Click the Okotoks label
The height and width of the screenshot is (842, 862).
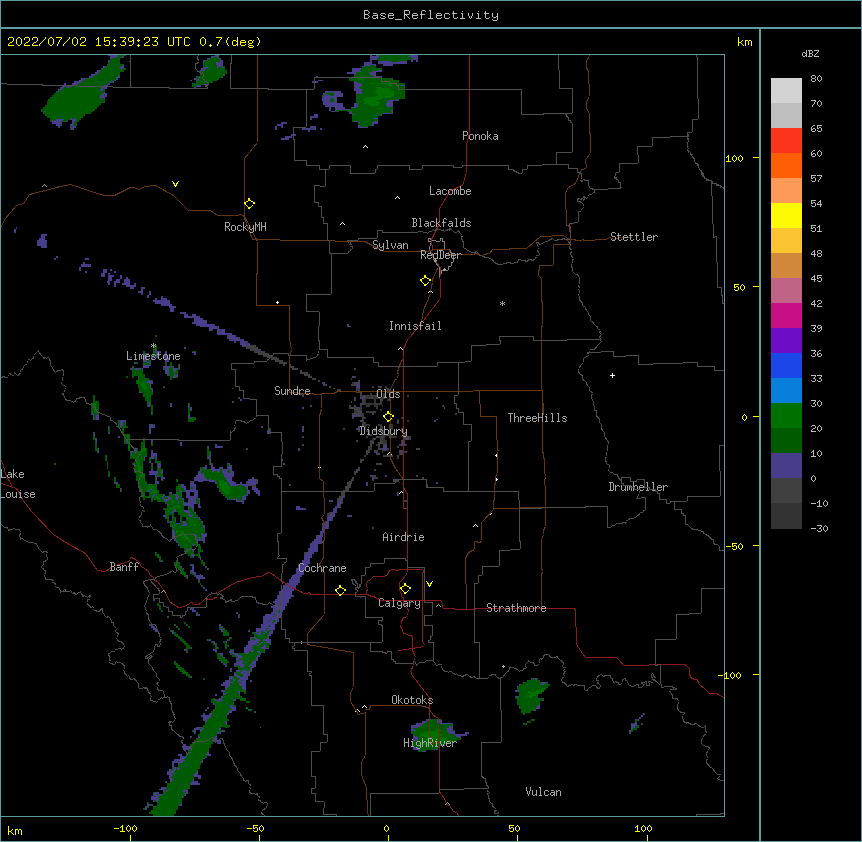(412, 700)
